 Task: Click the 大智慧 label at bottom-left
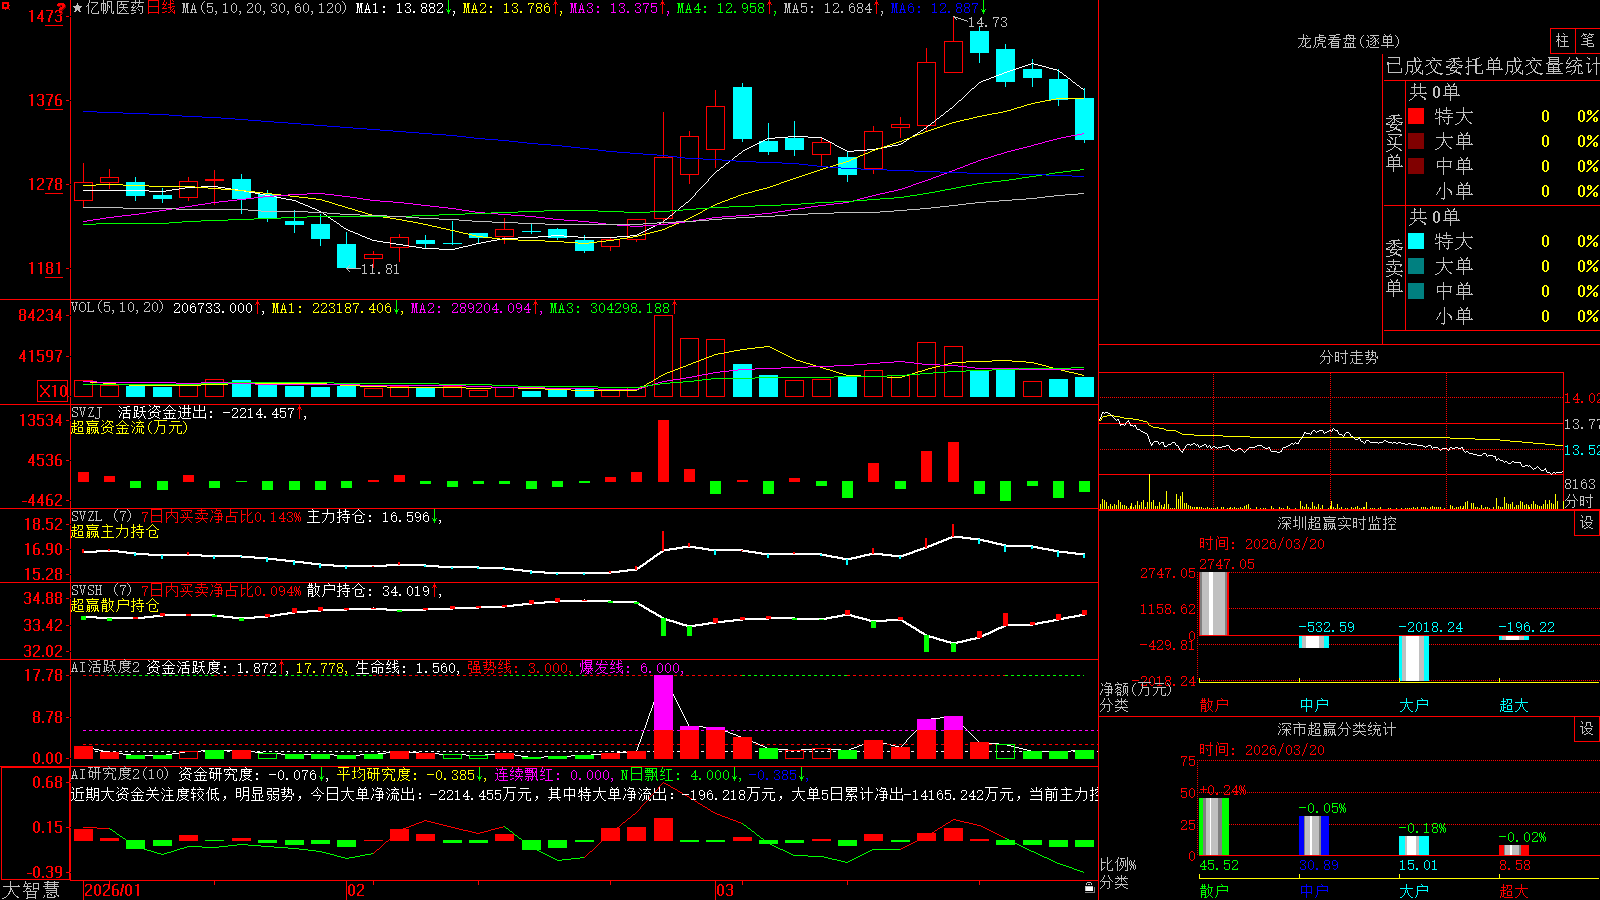(31, 890)
